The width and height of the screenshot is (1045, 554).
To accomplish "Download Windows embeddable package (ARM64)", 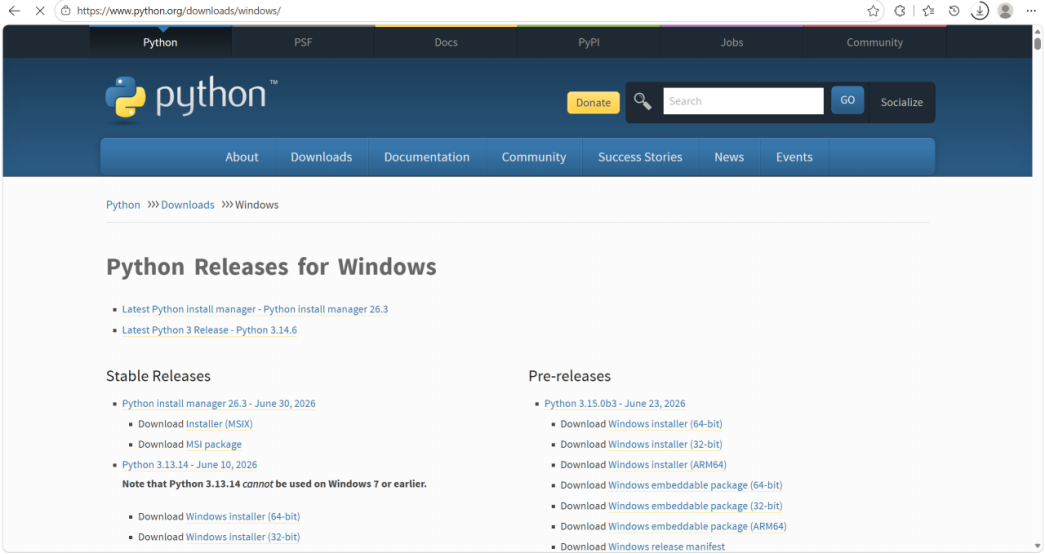I will [697, 527].
